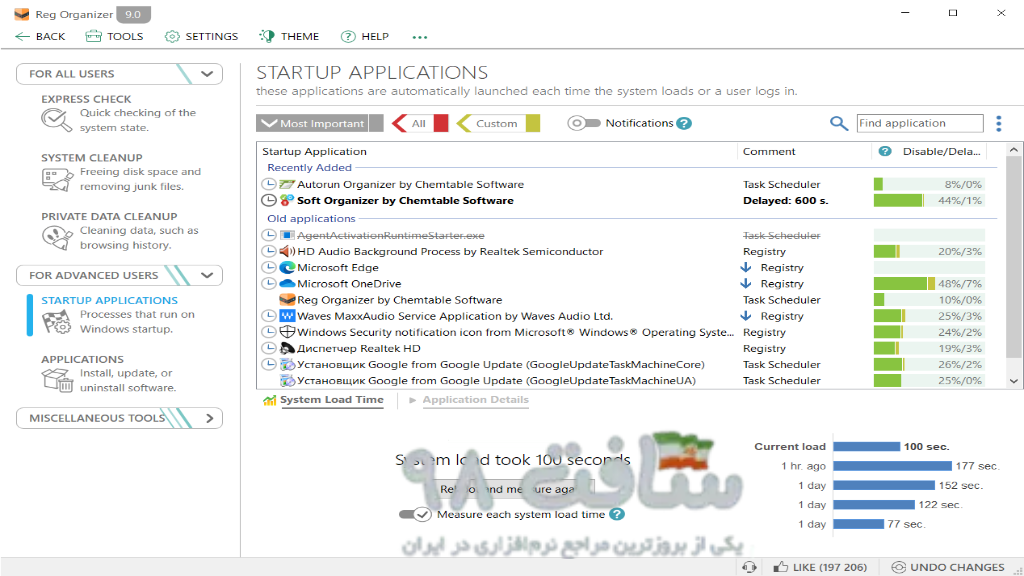Click the Reg Organizer row icon
Screen dimensions: 1024x576
point(287,300)
